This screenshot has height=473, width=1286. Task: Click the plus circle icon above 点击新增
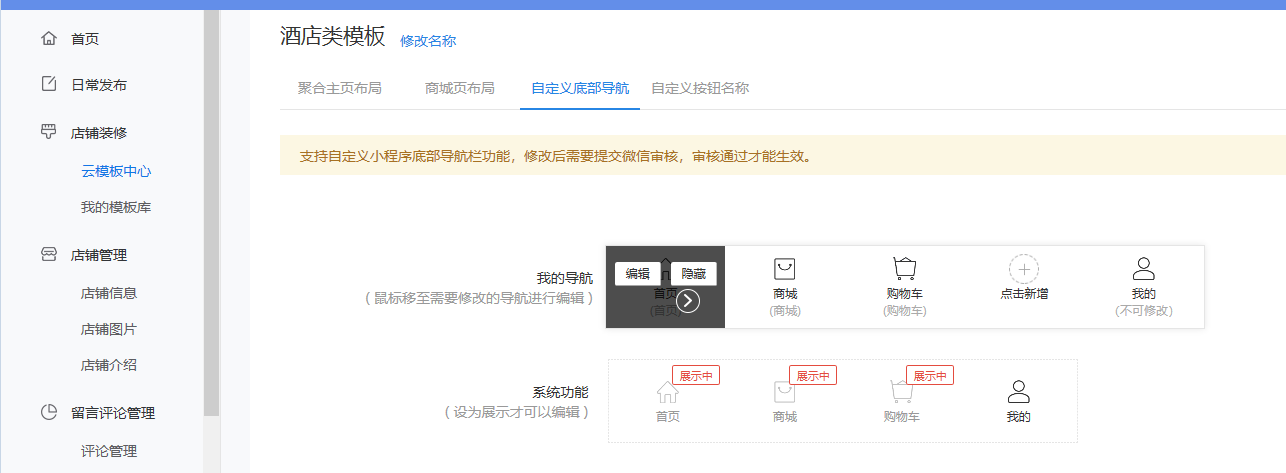[x=1024, y=269]
